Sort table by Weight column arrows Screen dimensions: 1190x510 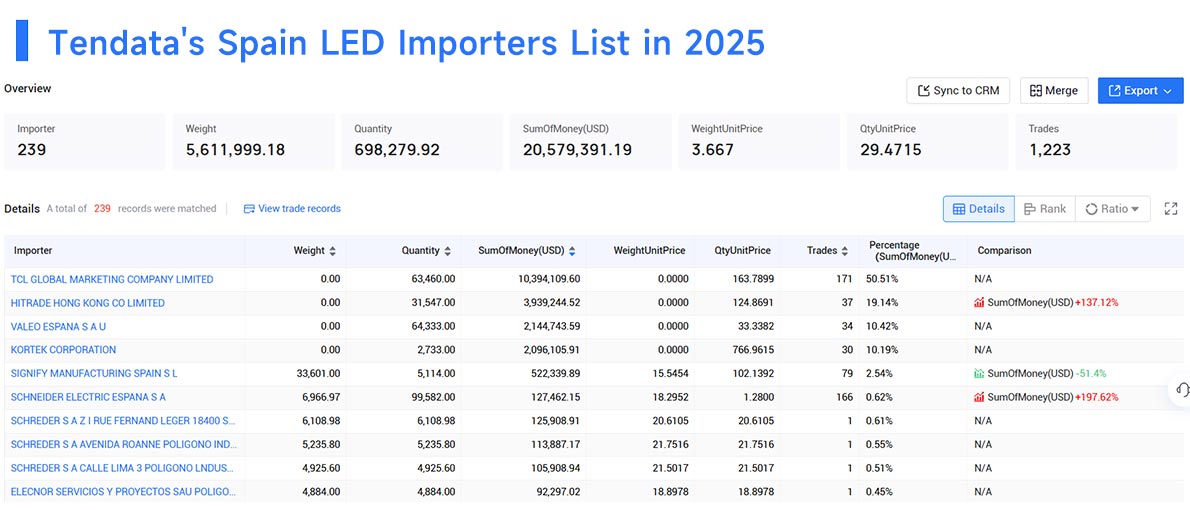point(332,250)
